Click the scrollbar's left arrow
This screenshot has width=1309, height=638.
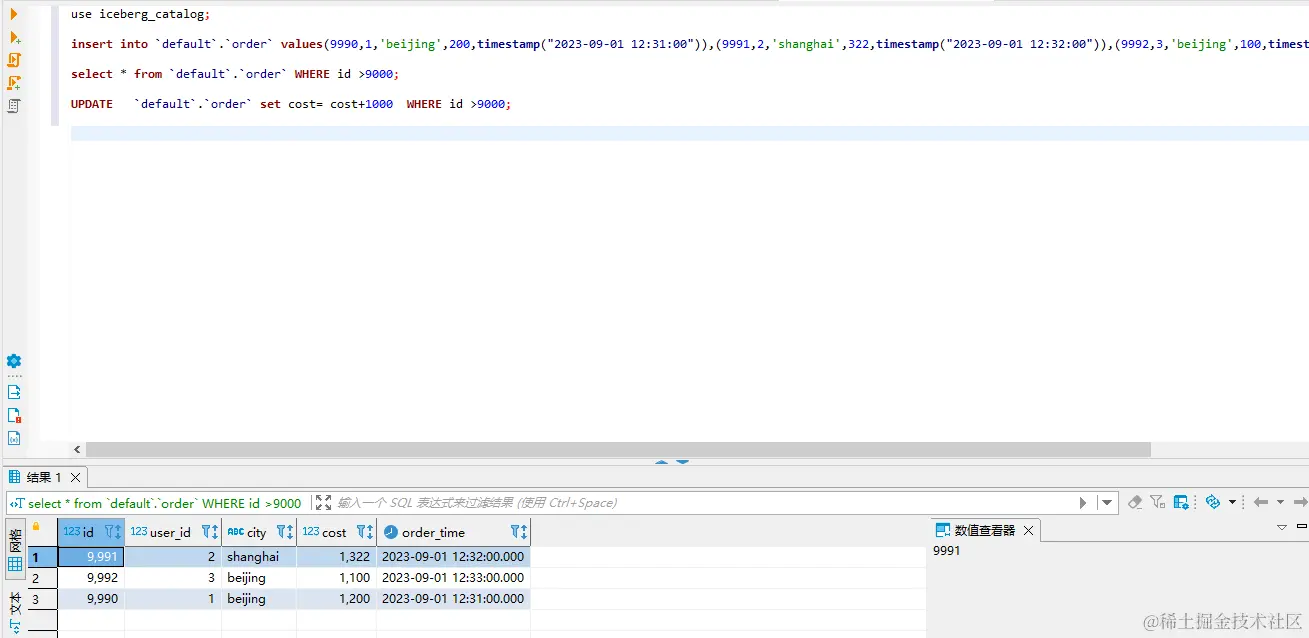78,450
